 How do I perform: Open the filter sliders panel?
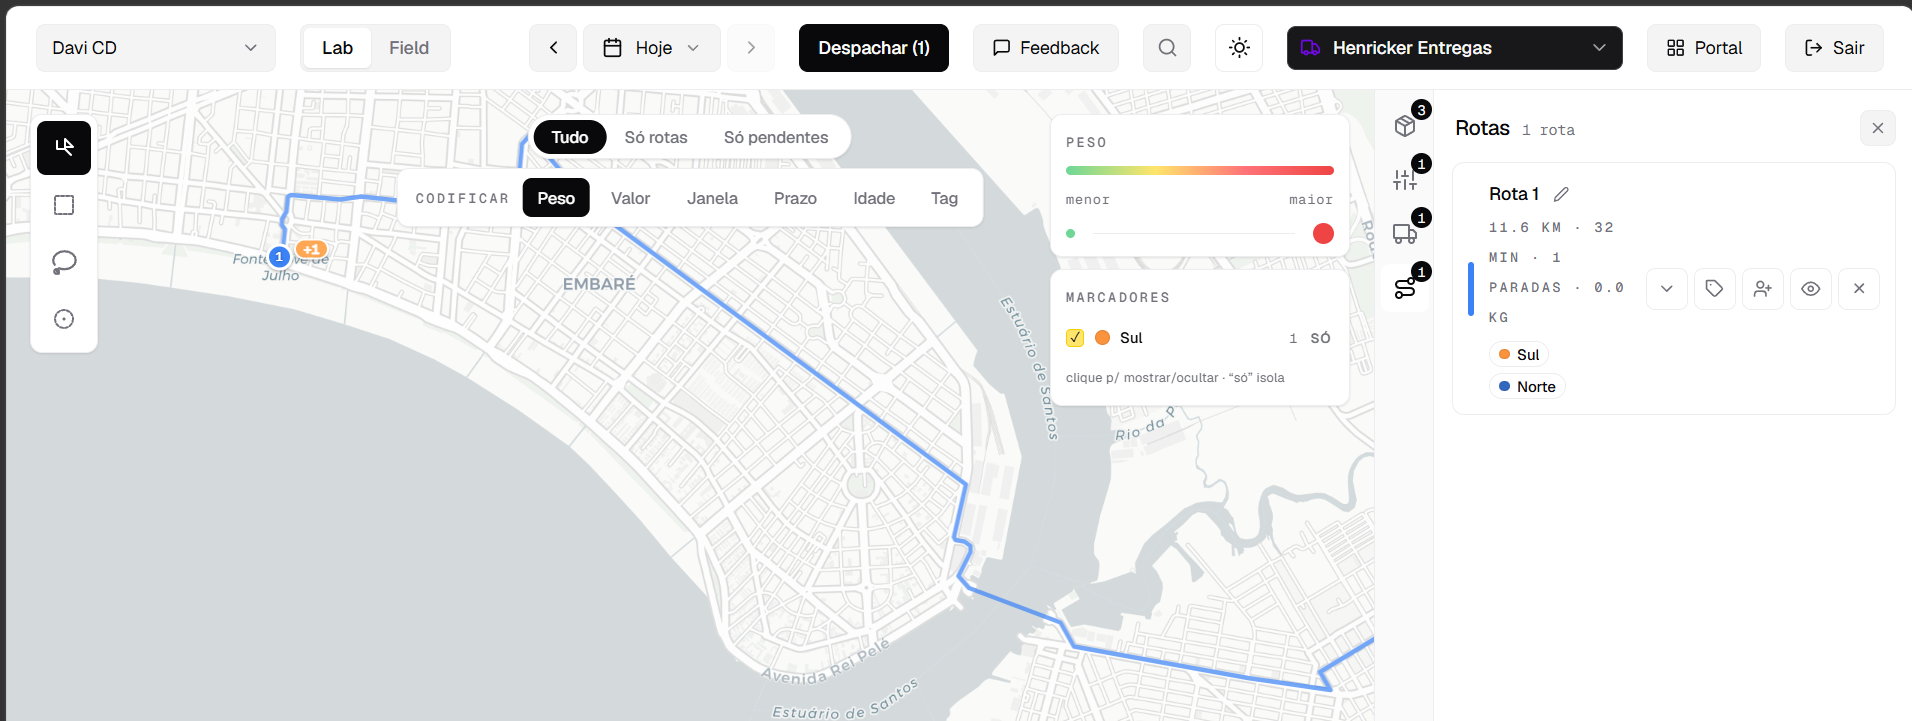click(1405, 180)
